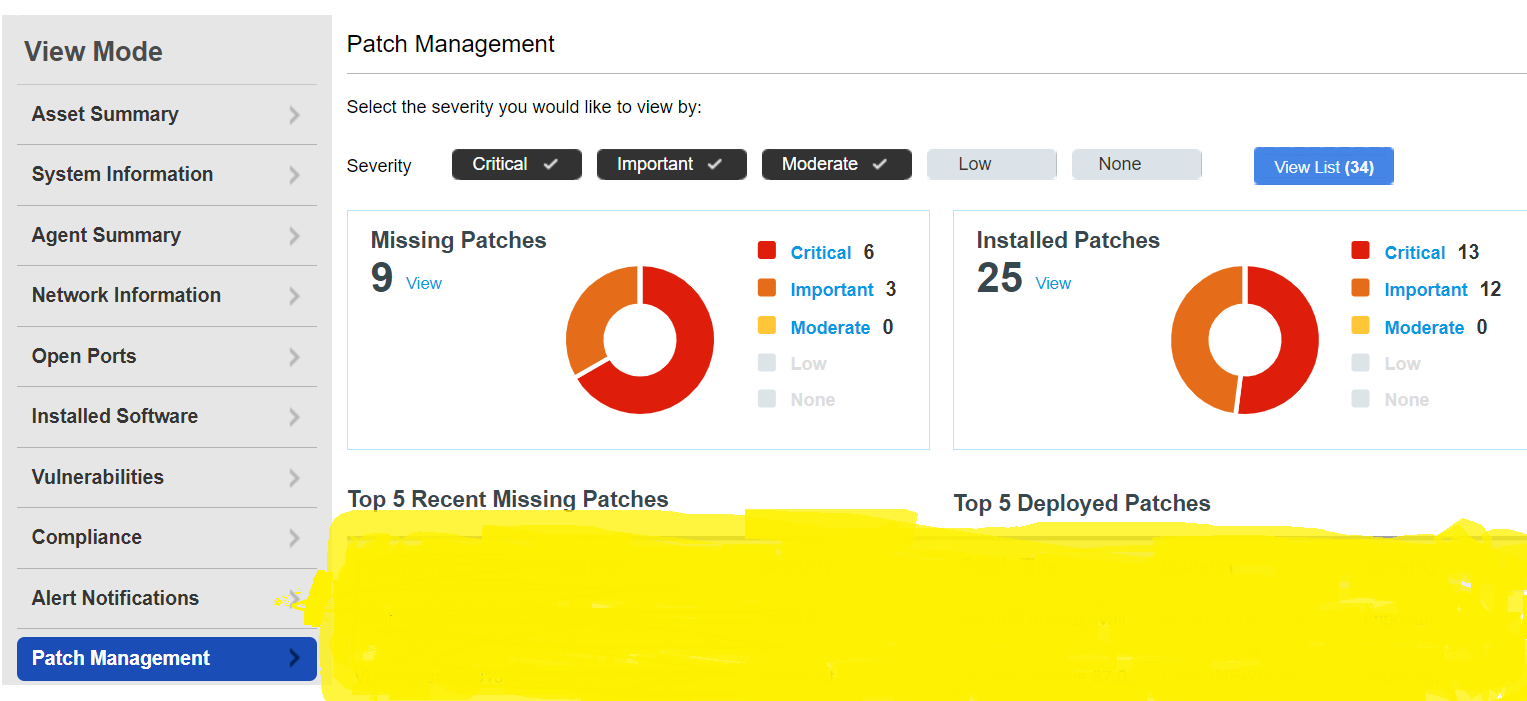The image size is (1527, 701).
Task: Click View link under Missing Patches
Action: 424,284
